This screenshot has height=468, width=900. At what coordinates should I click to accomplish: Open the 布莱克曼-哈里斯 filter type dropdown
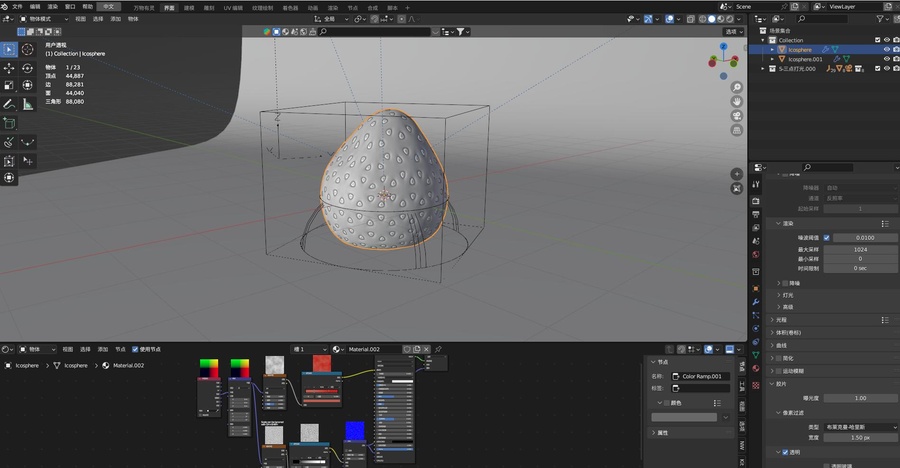(x=860, y=427)
